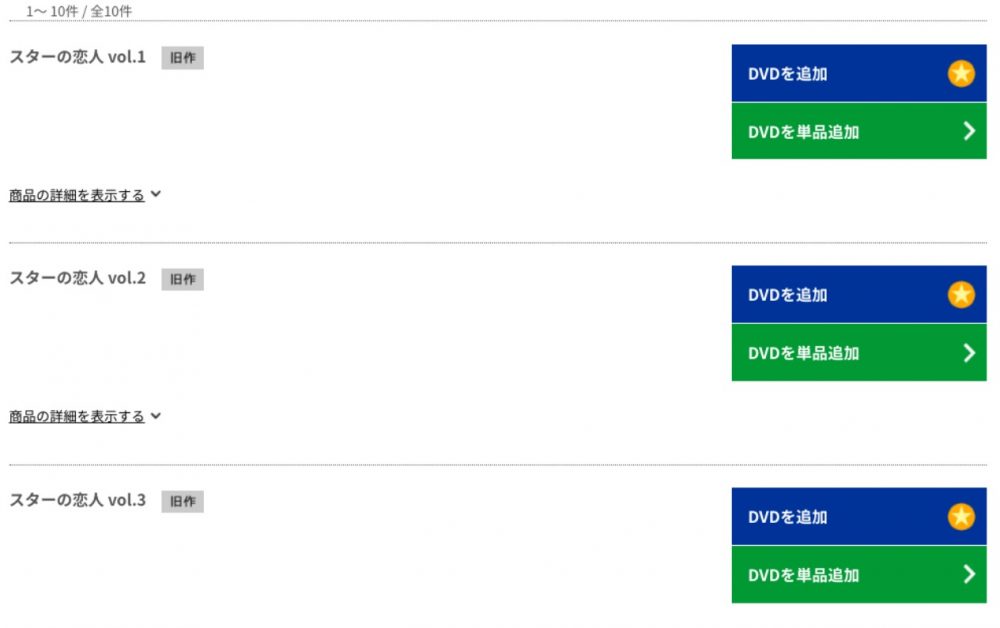Click arrow icon on vol.1 DVDを単品追加
Image resolution: width=1000 pixels, height=628 pixels.
[969, 131]
